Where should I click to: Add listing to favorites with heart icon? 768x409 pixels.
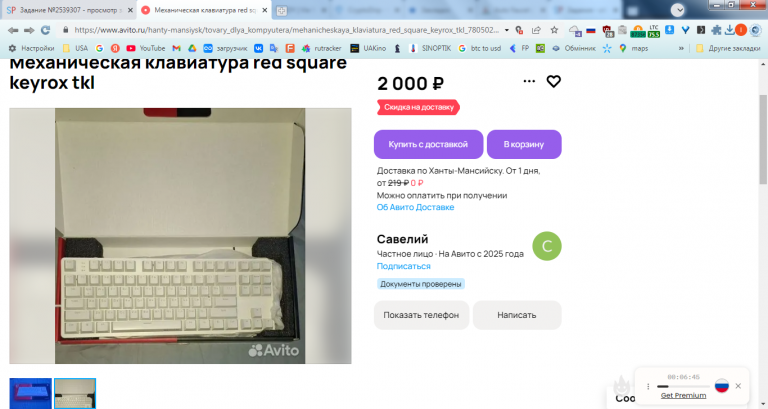[x=553, y=81]
